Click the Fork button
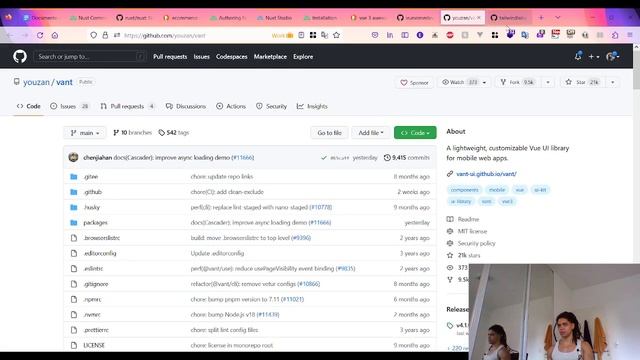This screenshot has height=360, width=640. coord(519,82)
